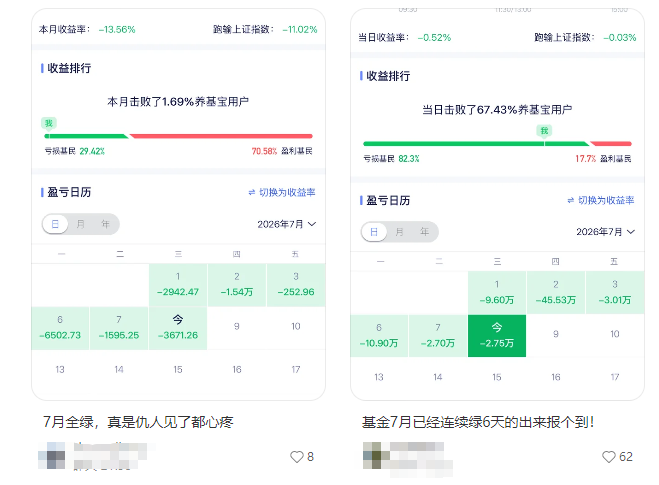This screenshot has width=659, height=485.
Task: Click 跑输上证指数 value -11.02%
Action: (300, 29)
